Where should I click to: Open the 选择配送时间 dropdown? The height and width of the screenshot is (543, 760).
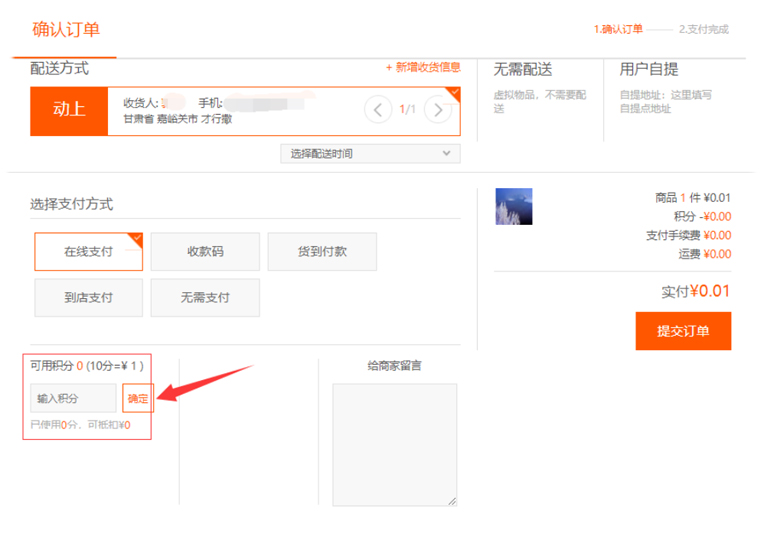[371, 153]
